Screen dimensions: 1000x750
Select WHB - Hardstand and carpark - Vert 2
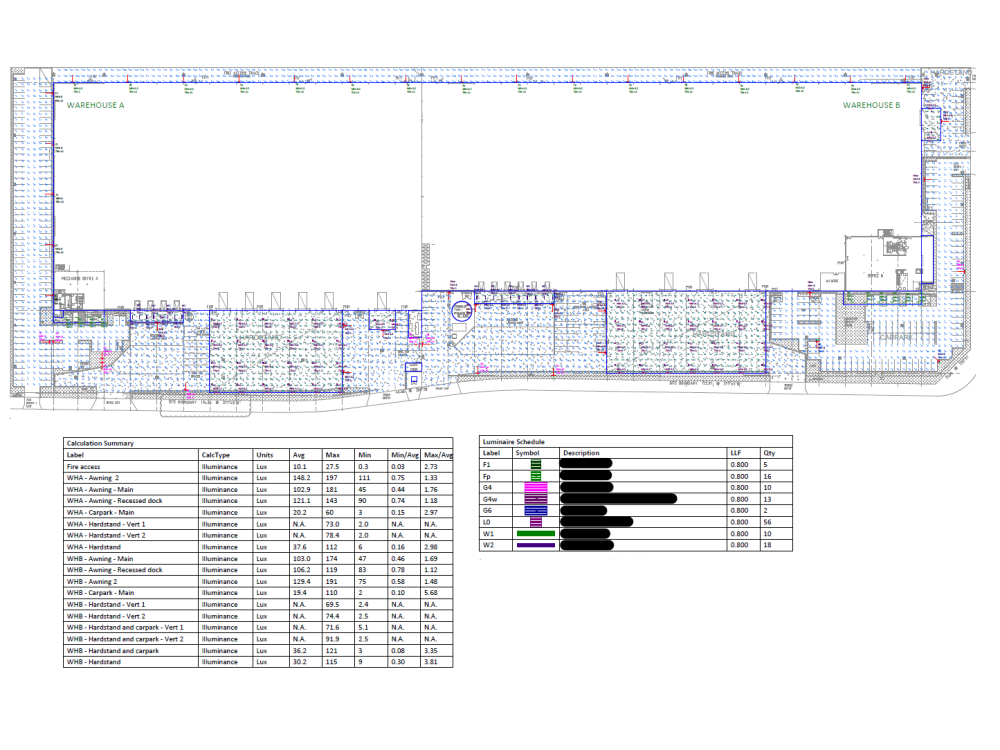[x=125, y=639]
